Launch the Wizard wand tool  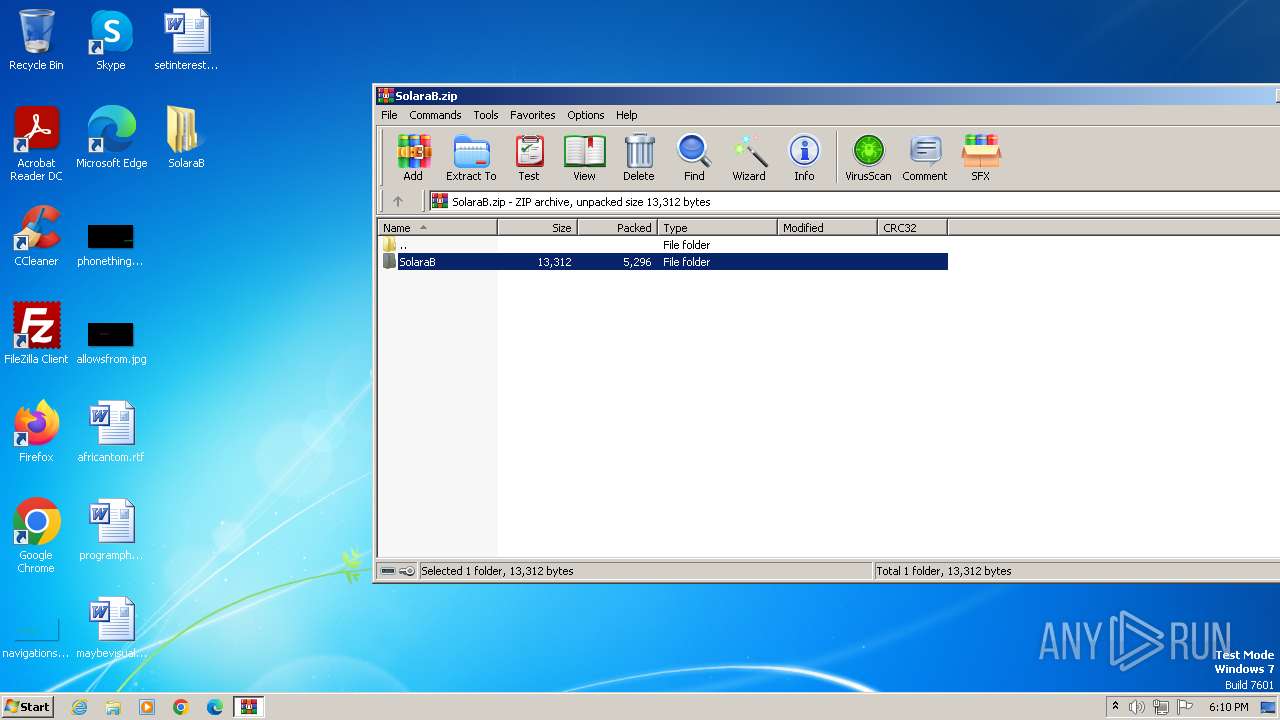748,158
